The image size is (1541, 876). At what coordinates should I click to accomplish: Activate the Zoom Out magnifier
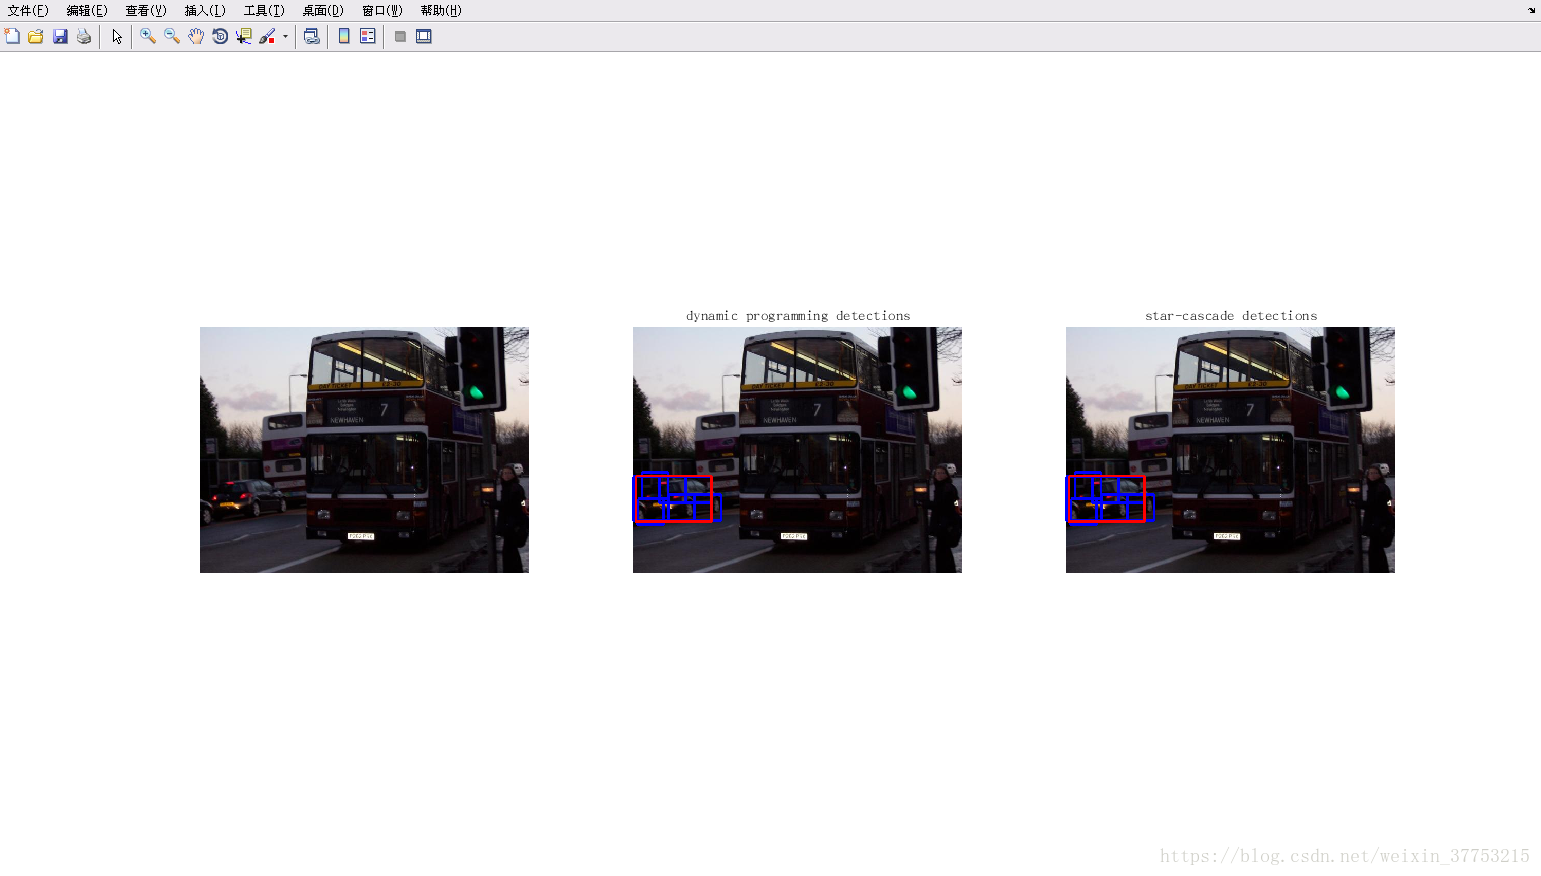click(x=172, y=36)
